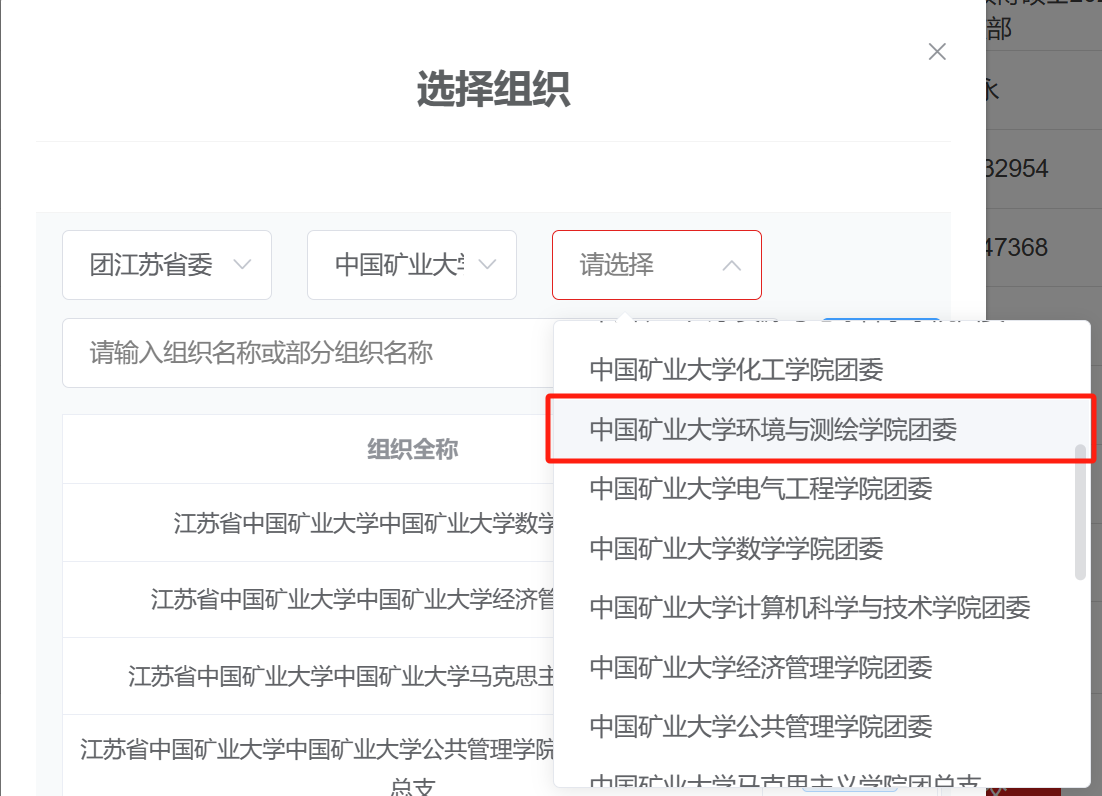The height and width of the screenshot is (796, 1102).
Task: Click table row 江苏省中国矿业大学中国矿业大学经济管
Action: [x=309, y=599]
